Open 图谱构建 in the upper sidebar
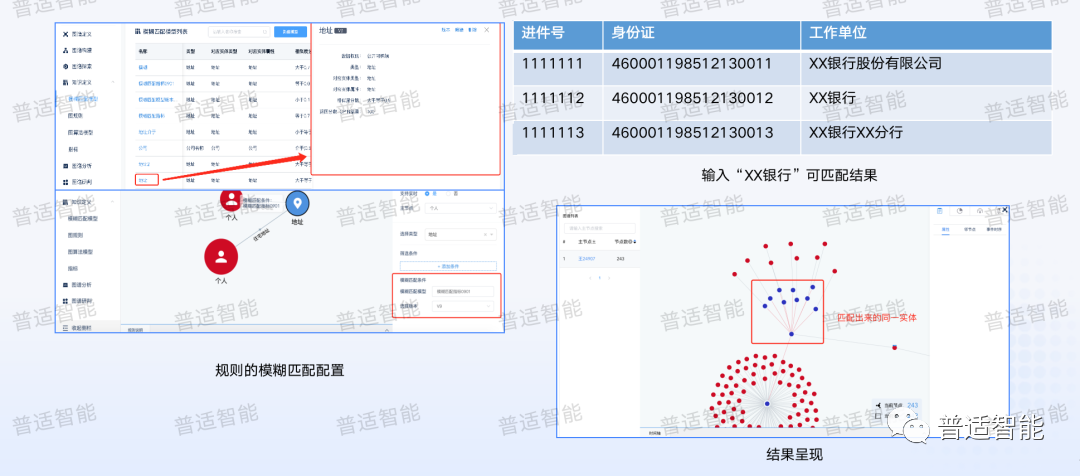 pyautogui.click(x=83, y=50)
